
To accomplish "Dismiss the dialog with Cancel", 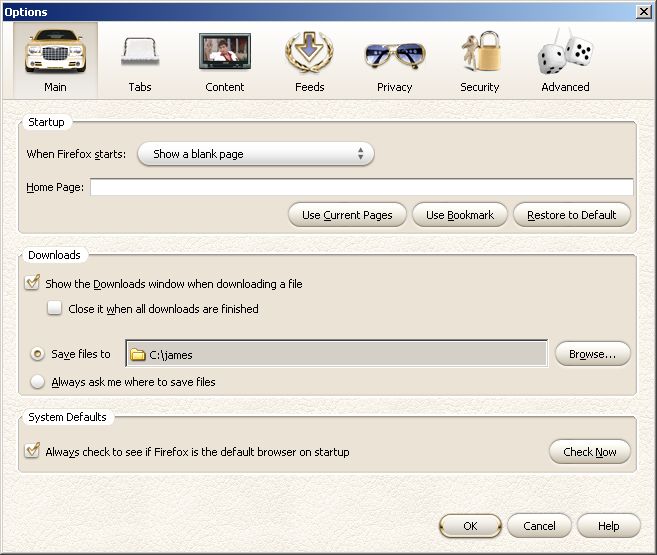I will [x=539, y=526].
